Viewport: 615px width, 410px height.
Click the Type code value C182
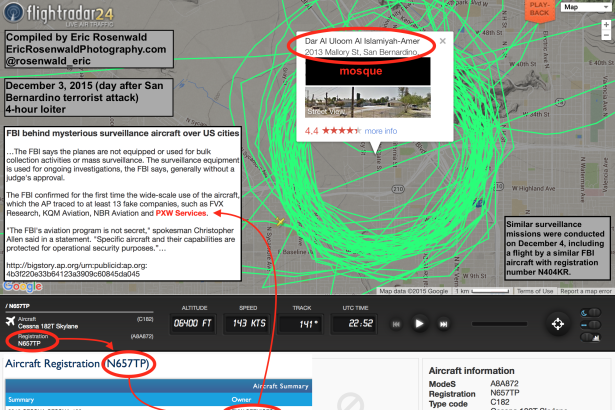(x=500, y=403)
